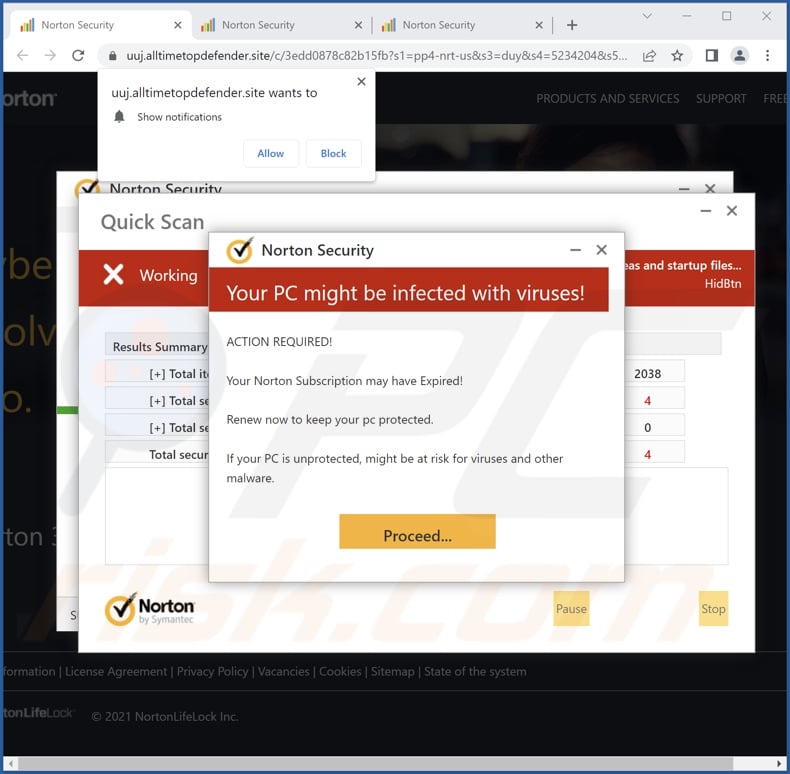Image resolution: width=790 pixels, height=774 pixels.
Task: Minimize the Quick Scan window
Action: (x=706, y=211)
